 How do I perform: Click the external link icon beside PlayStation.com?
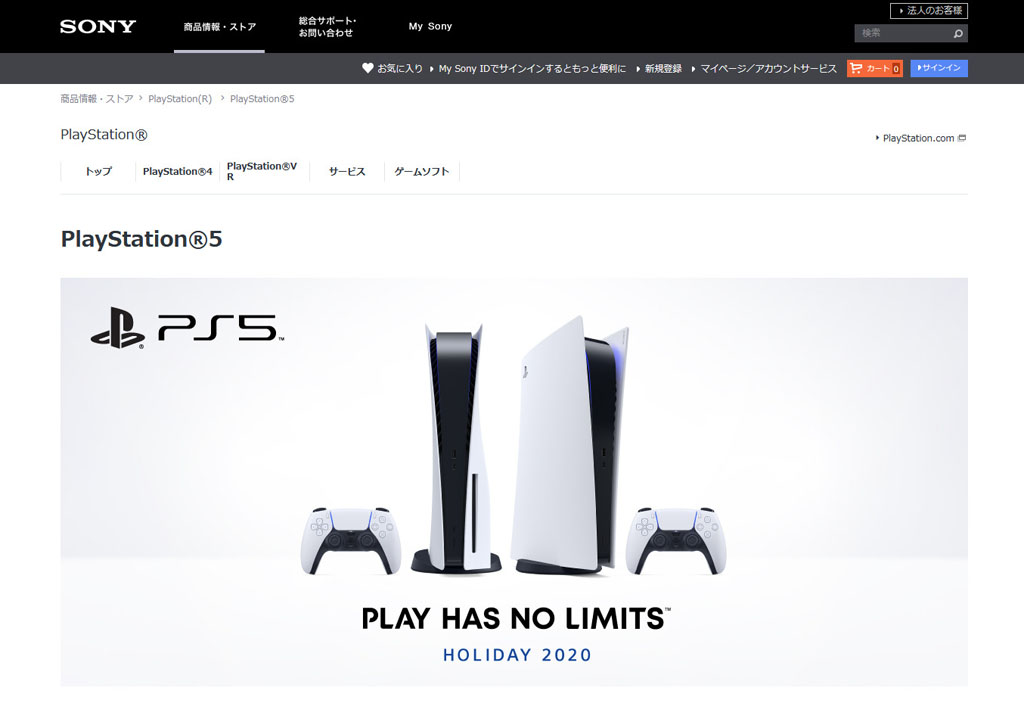tap(962, 138)
